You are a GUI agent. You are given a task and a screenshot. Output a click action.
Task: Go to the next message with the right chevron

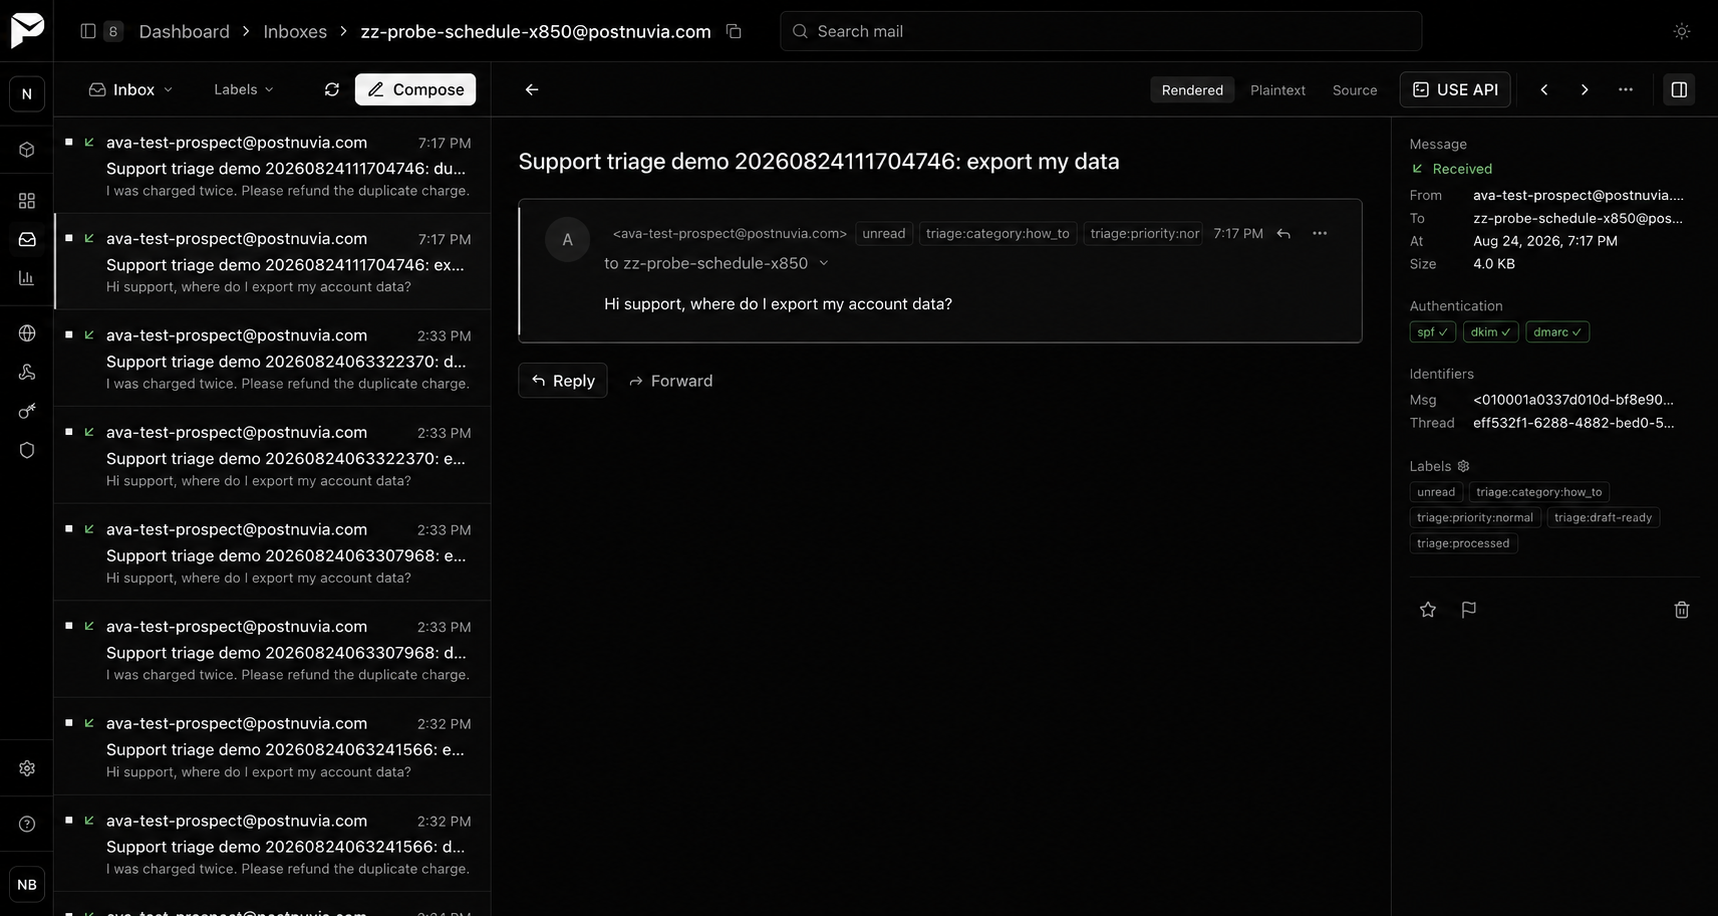pos(1584,89)
